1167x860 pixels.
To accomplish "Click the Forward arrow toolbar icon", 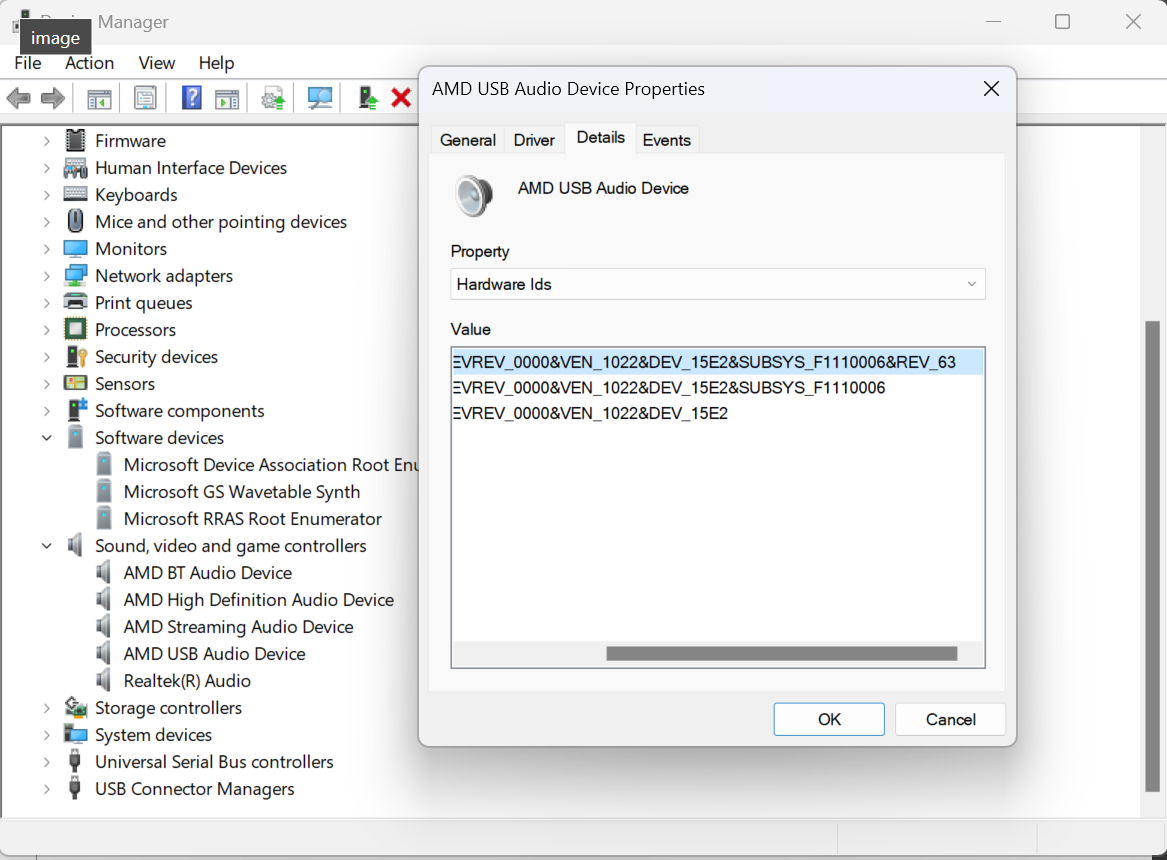I will pos(53,97).
